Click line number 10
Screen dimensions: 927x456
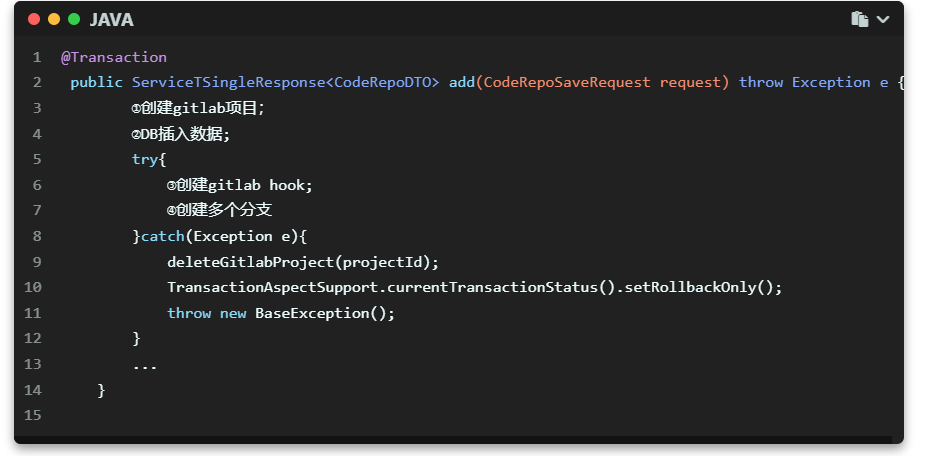33,287
